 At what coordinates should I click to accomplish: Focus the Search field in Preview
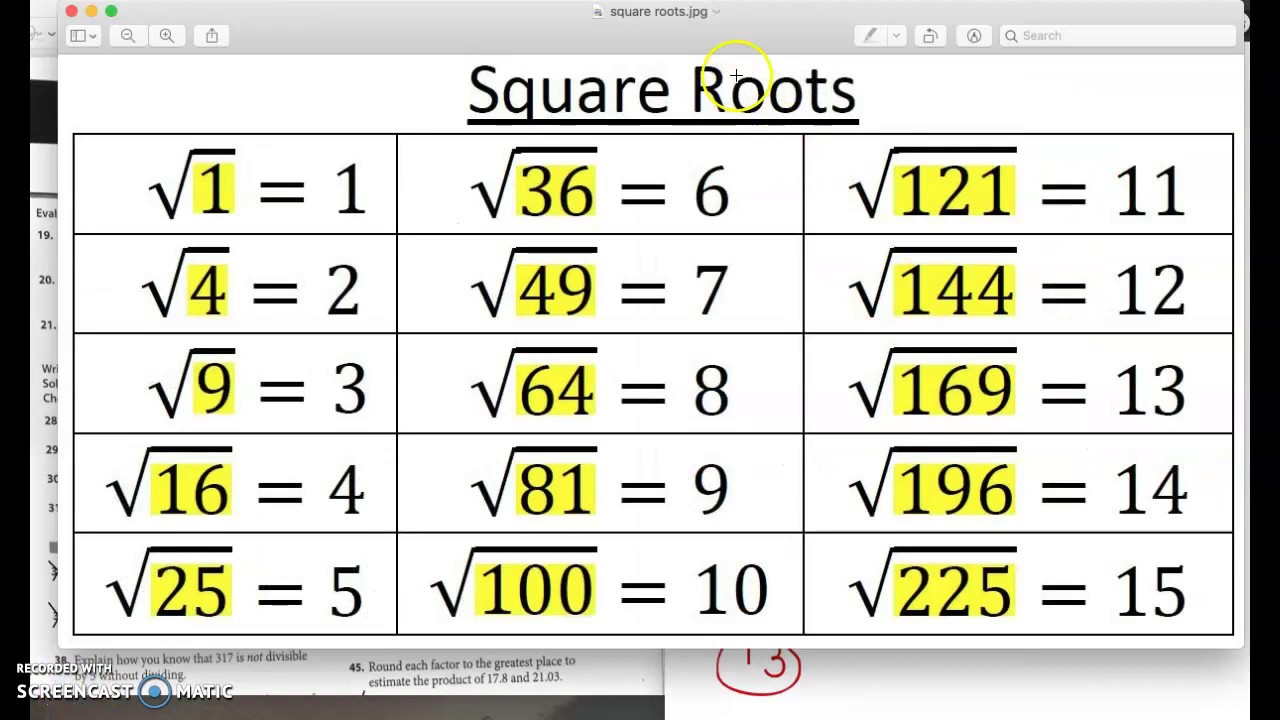tap(1118, 36)
